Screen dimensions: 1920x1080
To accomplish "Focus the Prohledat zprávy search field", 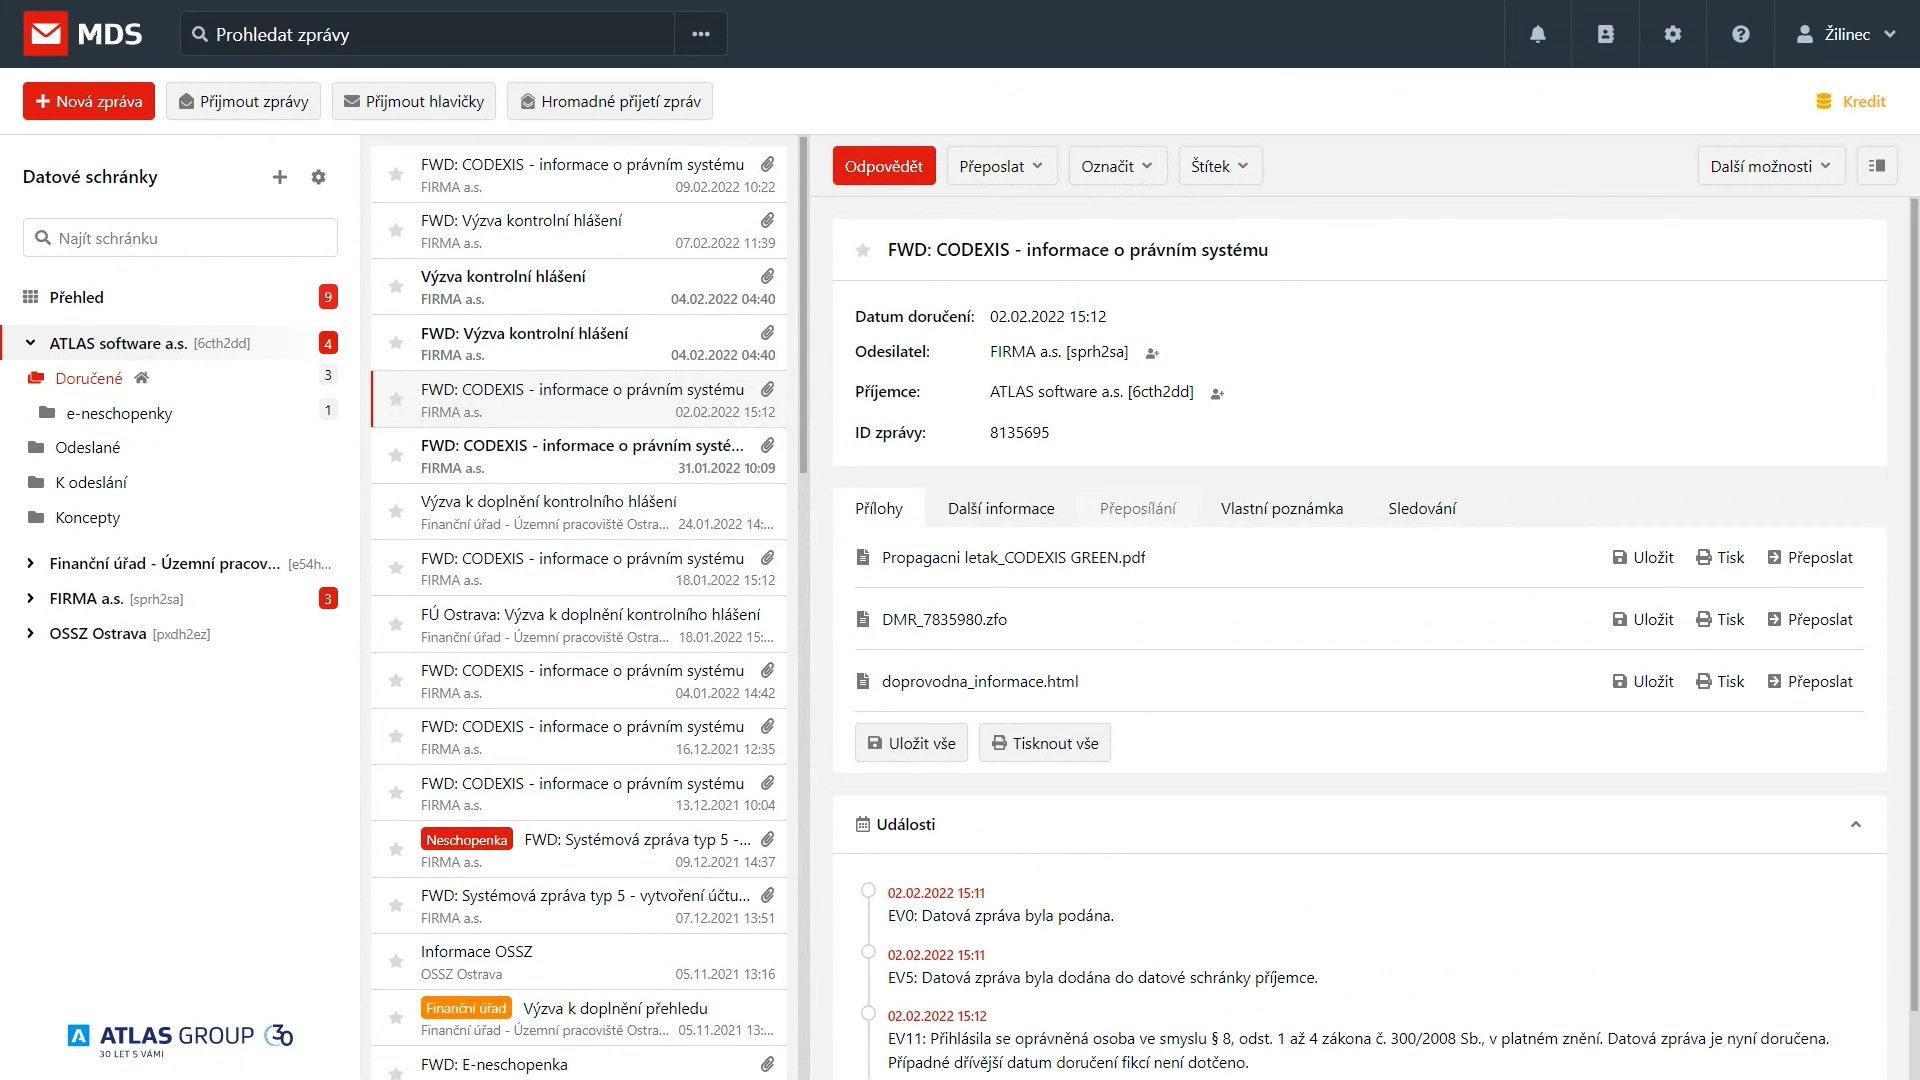I will pos(428,34).
